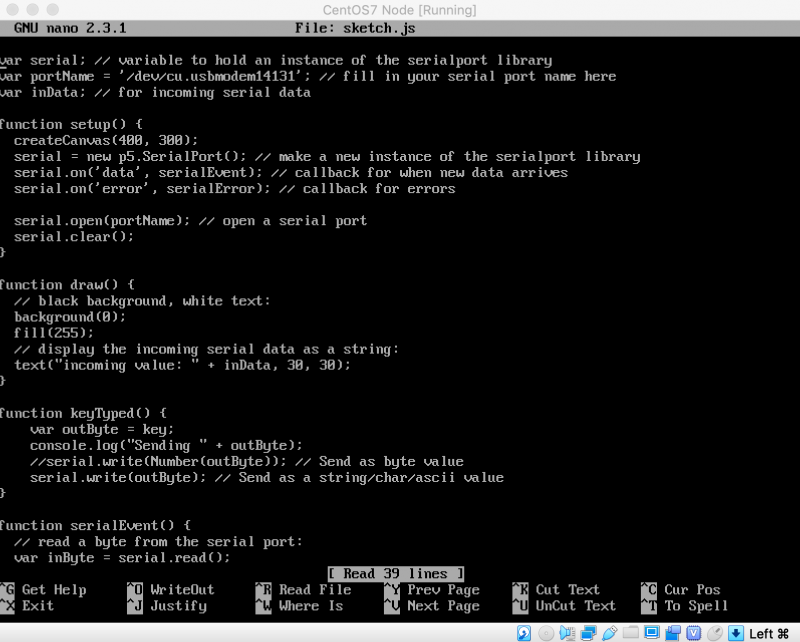Click the serial.on('data', serialEvent) line
Image resolution: width=800 pixels, height=642 pixels.
(291, 172)
